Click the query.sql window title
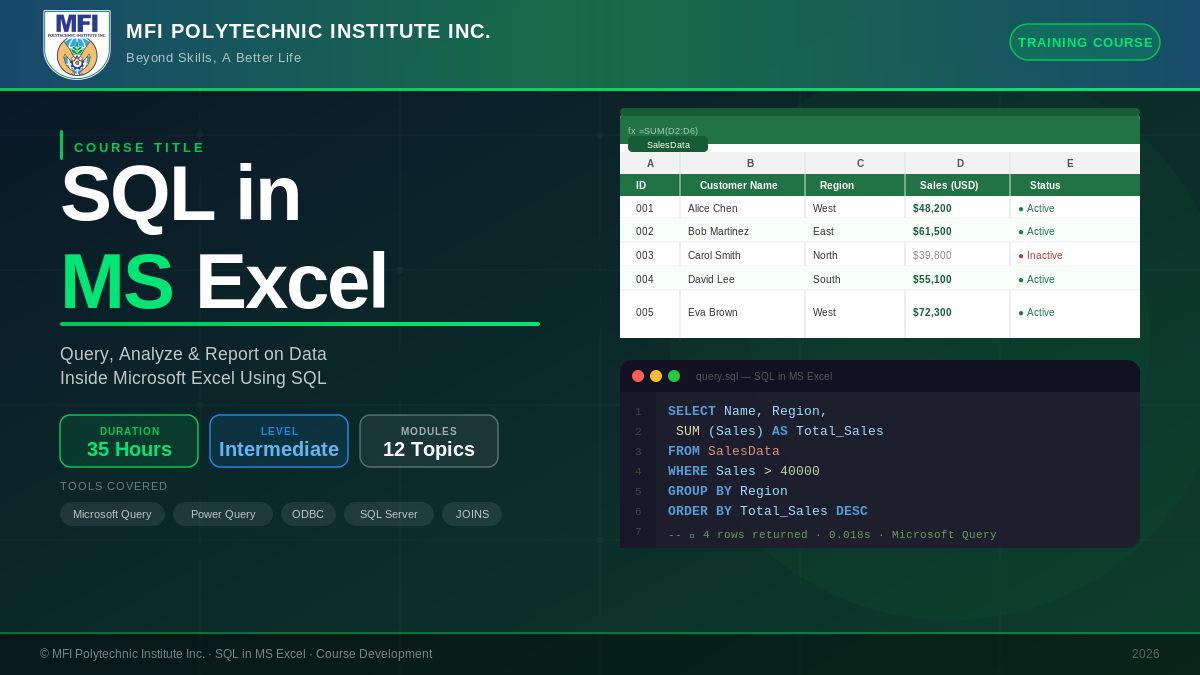The image size is (1200, 675). (764, 376)
